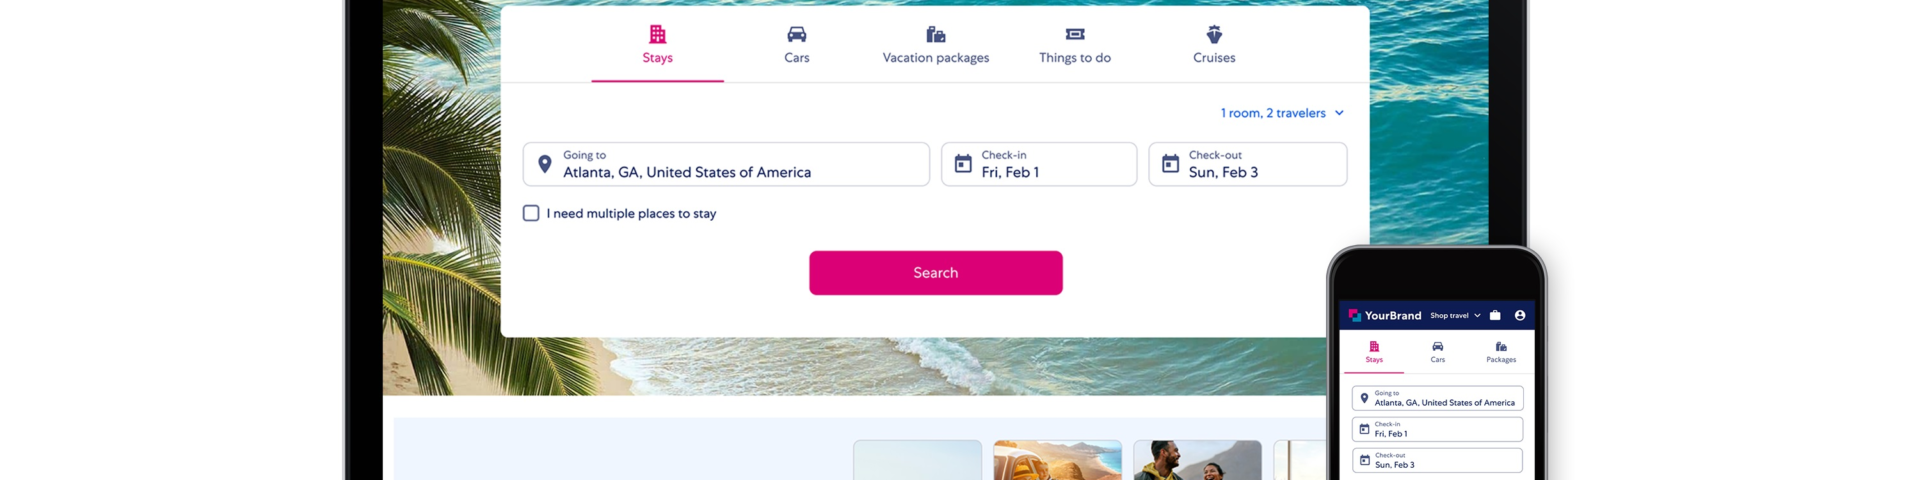Click the Check-in calendar icon
This screenshot has width=1920, height=480.
coord(963,164)
